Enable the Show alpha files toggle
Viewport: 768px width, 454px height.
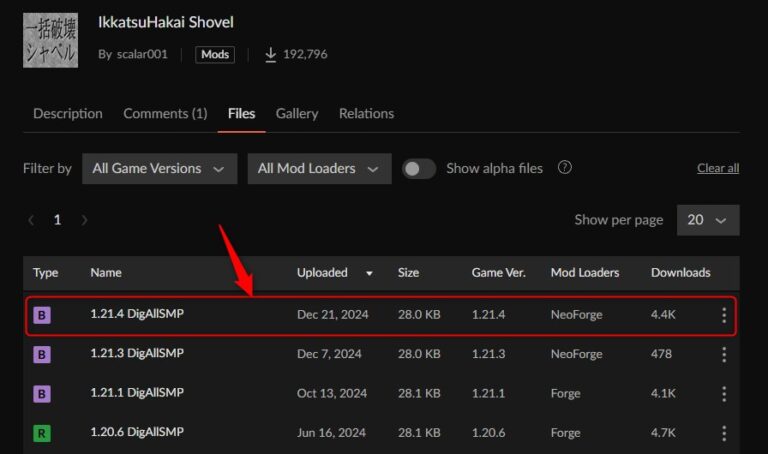pos(419,168)
